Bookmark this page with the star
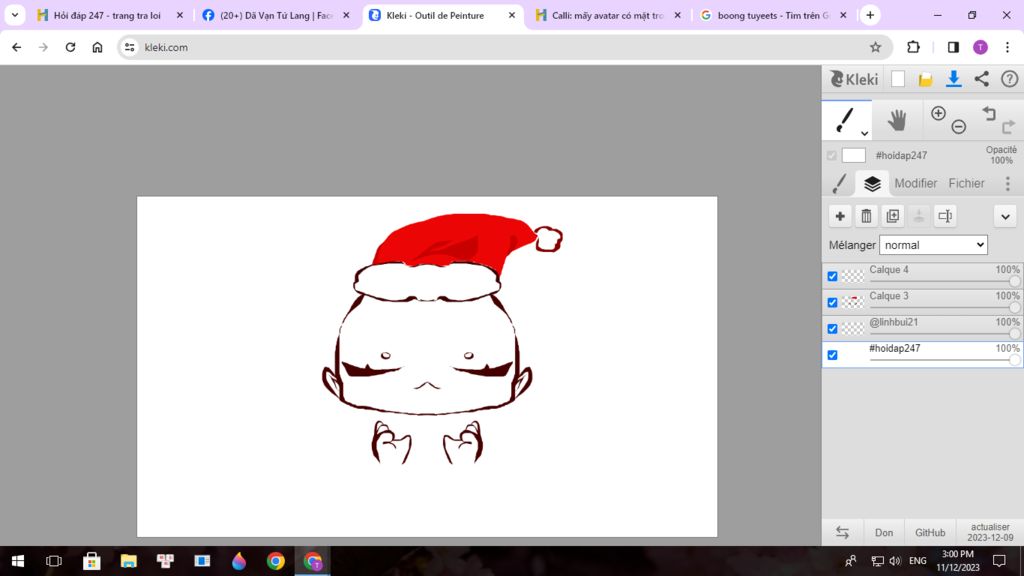This screenshot has width=1024, height=576. coord(875,47)
